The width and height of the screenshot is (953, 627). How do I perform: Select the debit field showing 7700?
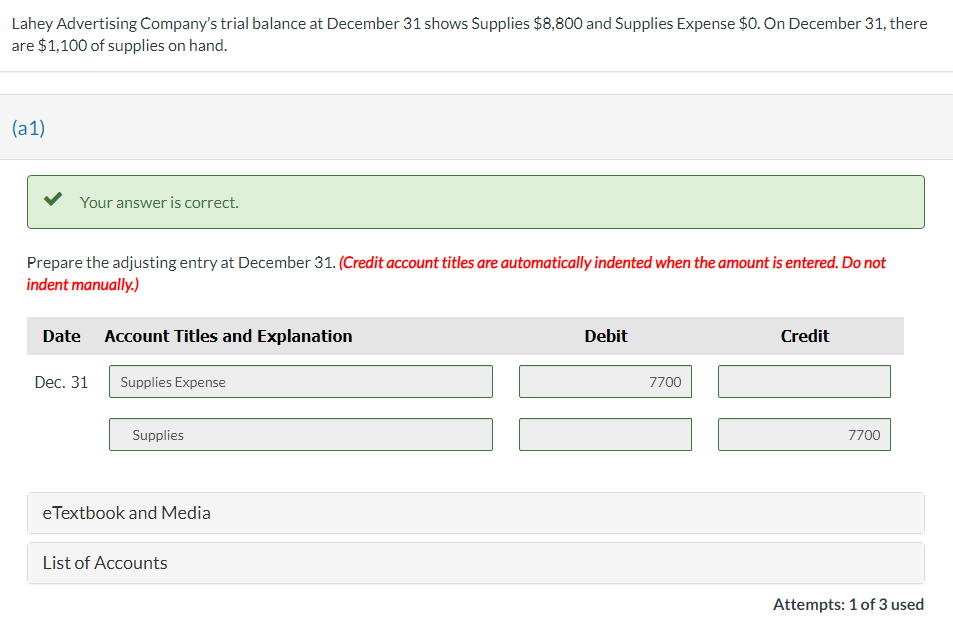pyautogui.click(x=604, y=381)
